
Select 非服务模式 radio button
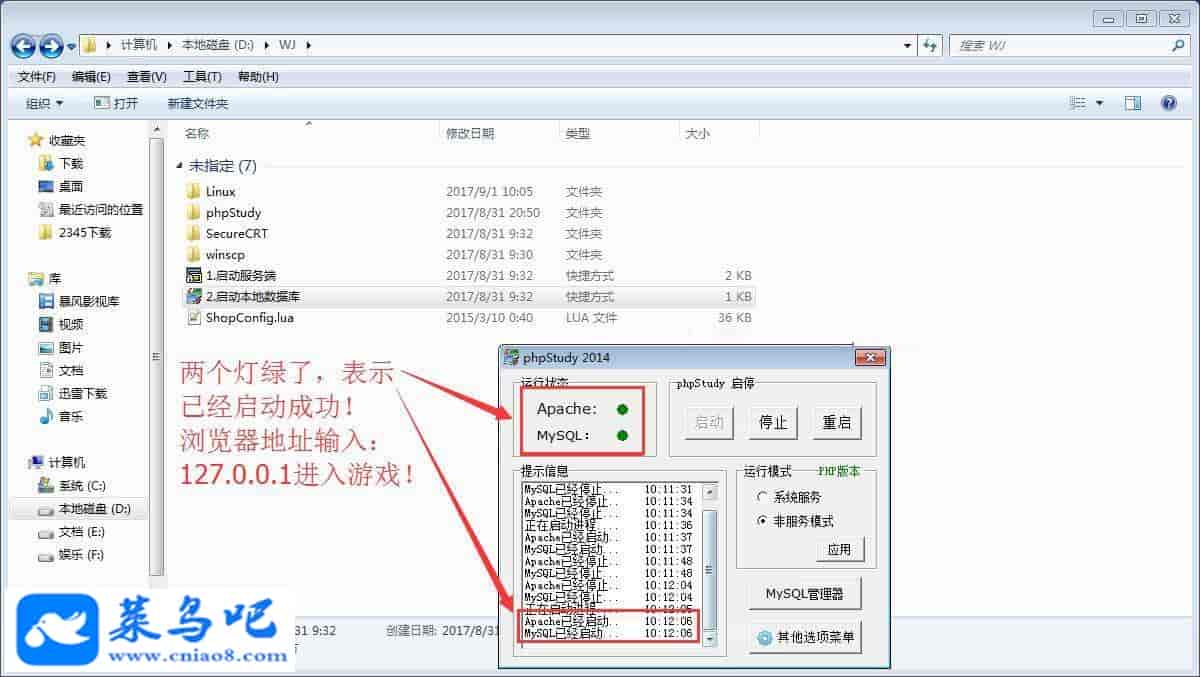coord(762,521)
